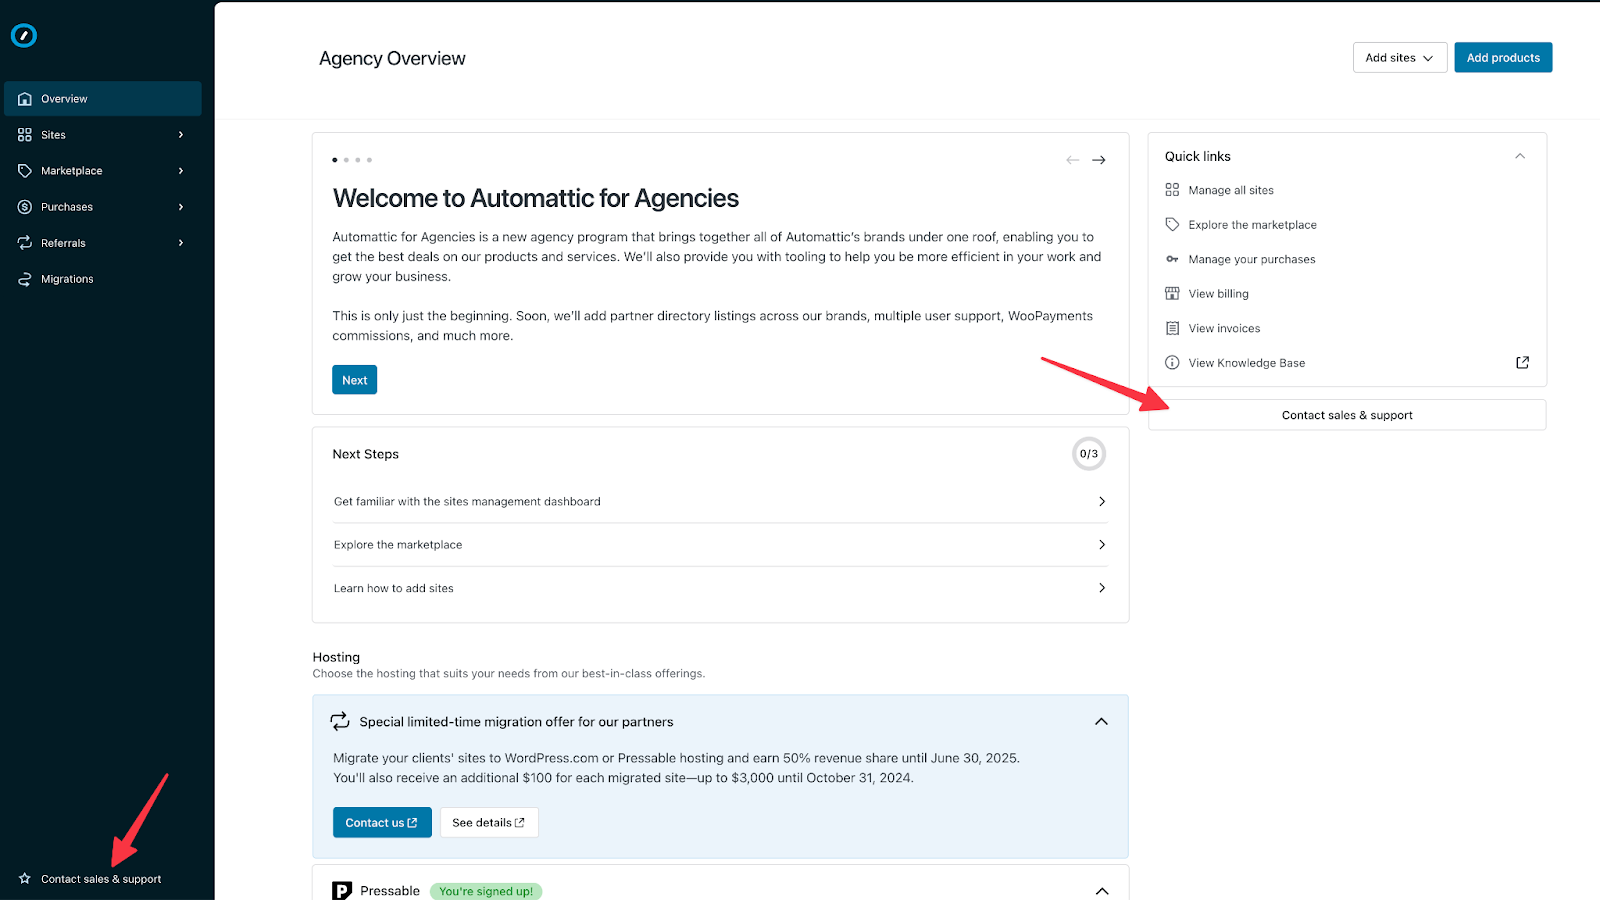Screen dimensions: 1600x900
Task: Open the See details link
Action: [x=488, y=823]
